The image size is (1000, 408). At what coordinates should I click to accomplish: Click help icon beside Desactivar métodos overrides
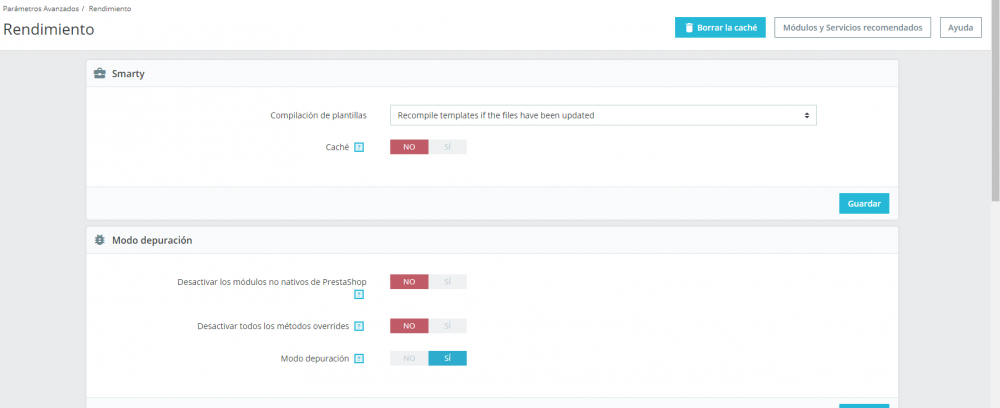click(359, 326)
